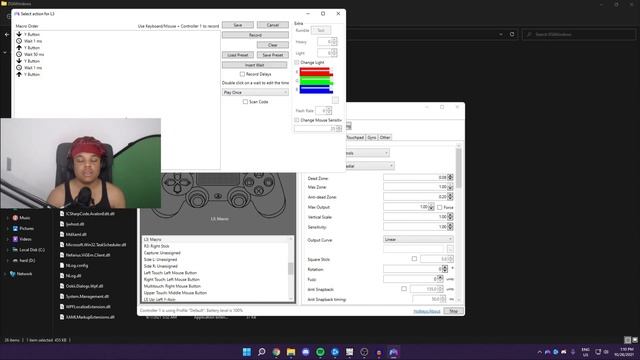Click Local Disk (C:) drive icon in sidebar
Image resolution: width=640 pixels, height=360 pixels.
point(15,250)
